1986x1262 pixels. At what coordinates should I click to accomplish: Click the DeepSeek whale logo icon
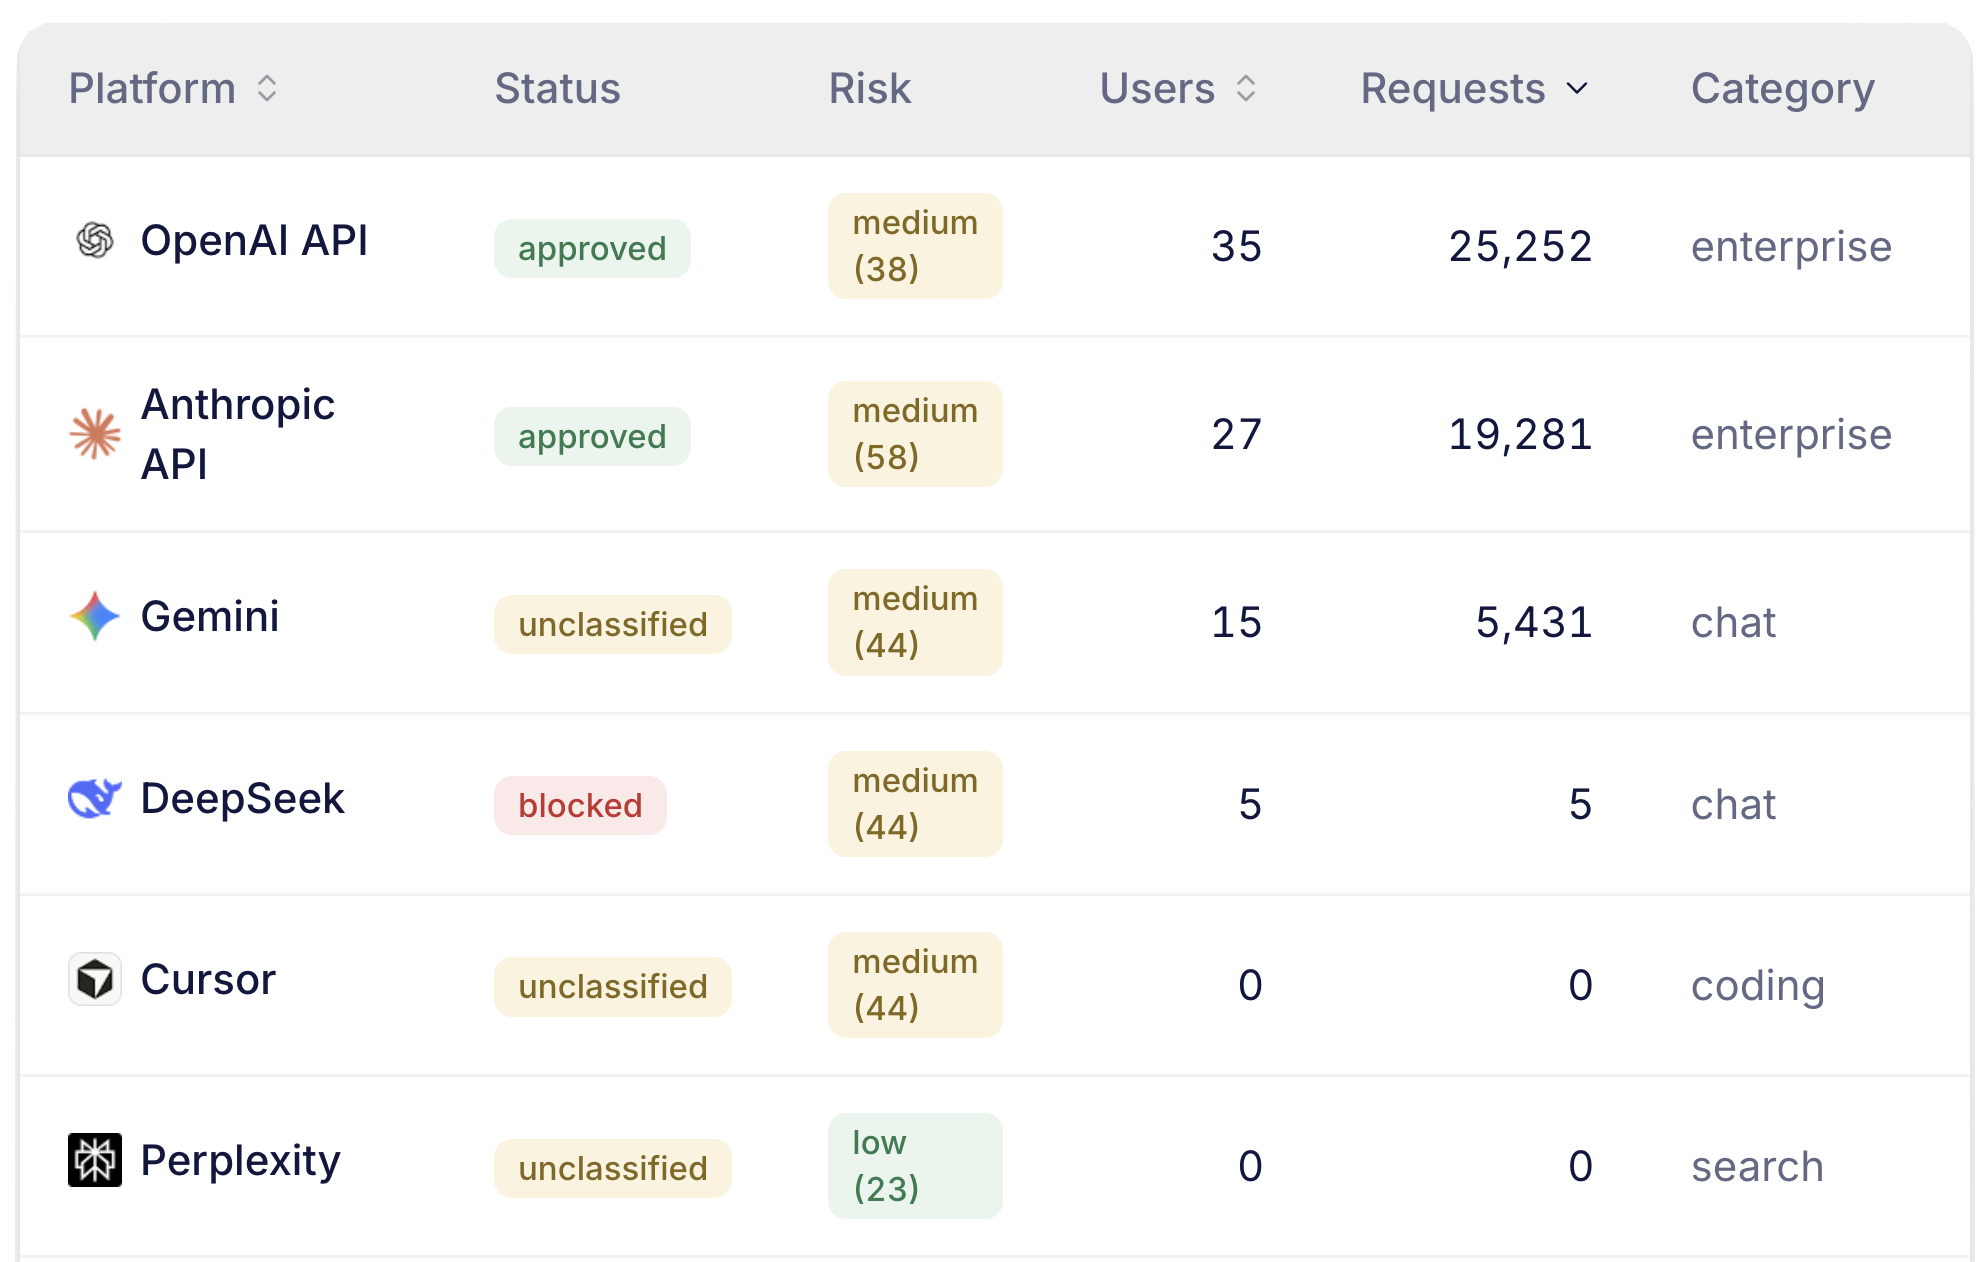[x=95, y=798]
